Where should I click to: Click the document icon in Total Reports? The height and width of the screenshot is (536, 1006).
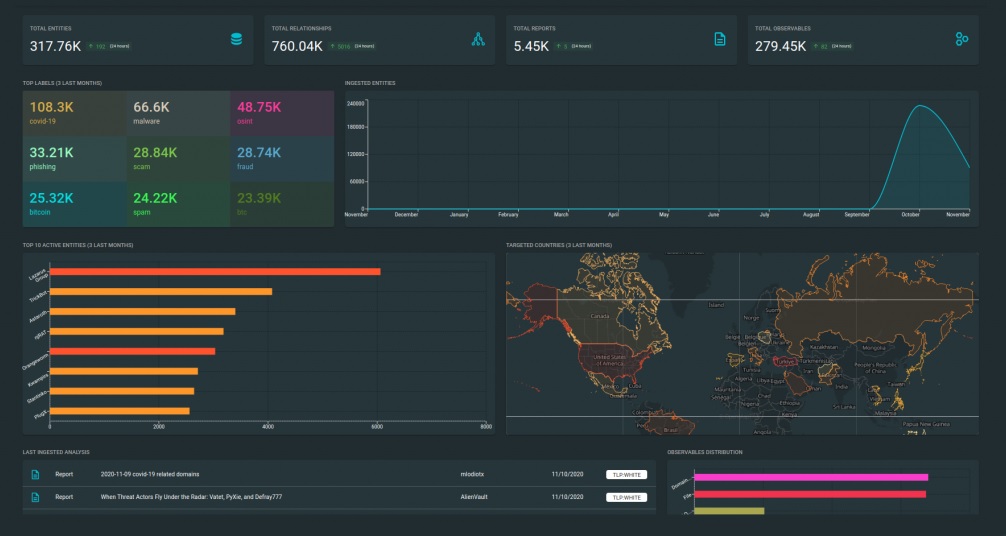(719, 39)
